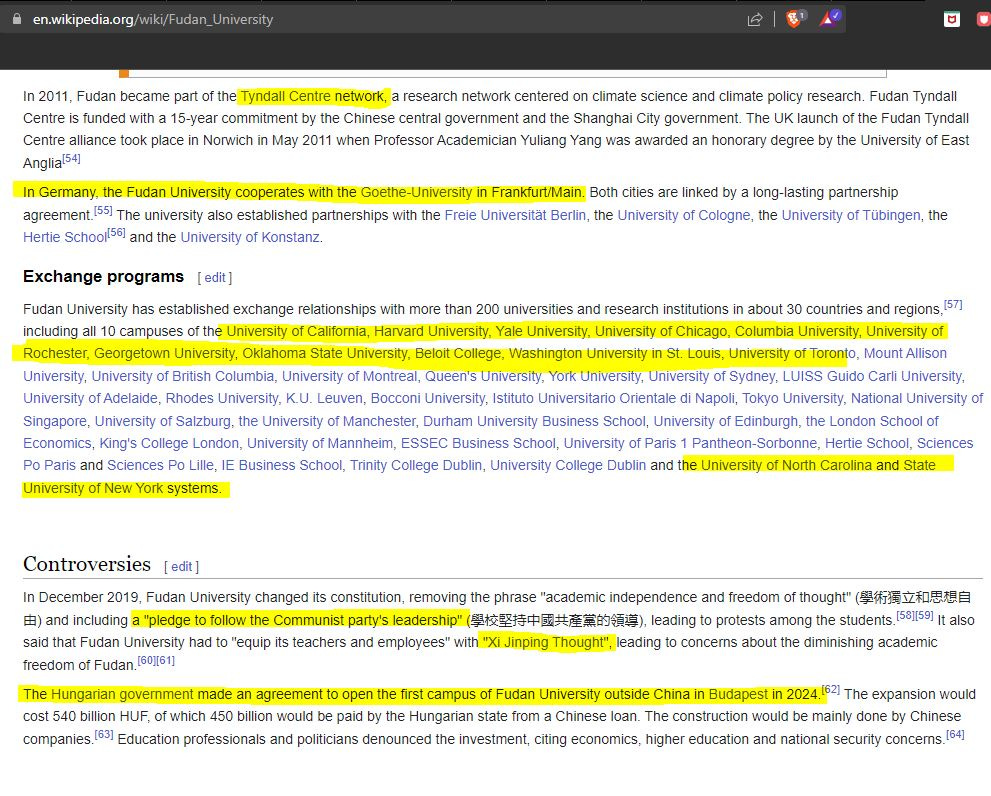Image resolution: width=991 pixels, height=796 pixels.
Task: Open University of British Columbia link
Action: (x=183, y=376)
